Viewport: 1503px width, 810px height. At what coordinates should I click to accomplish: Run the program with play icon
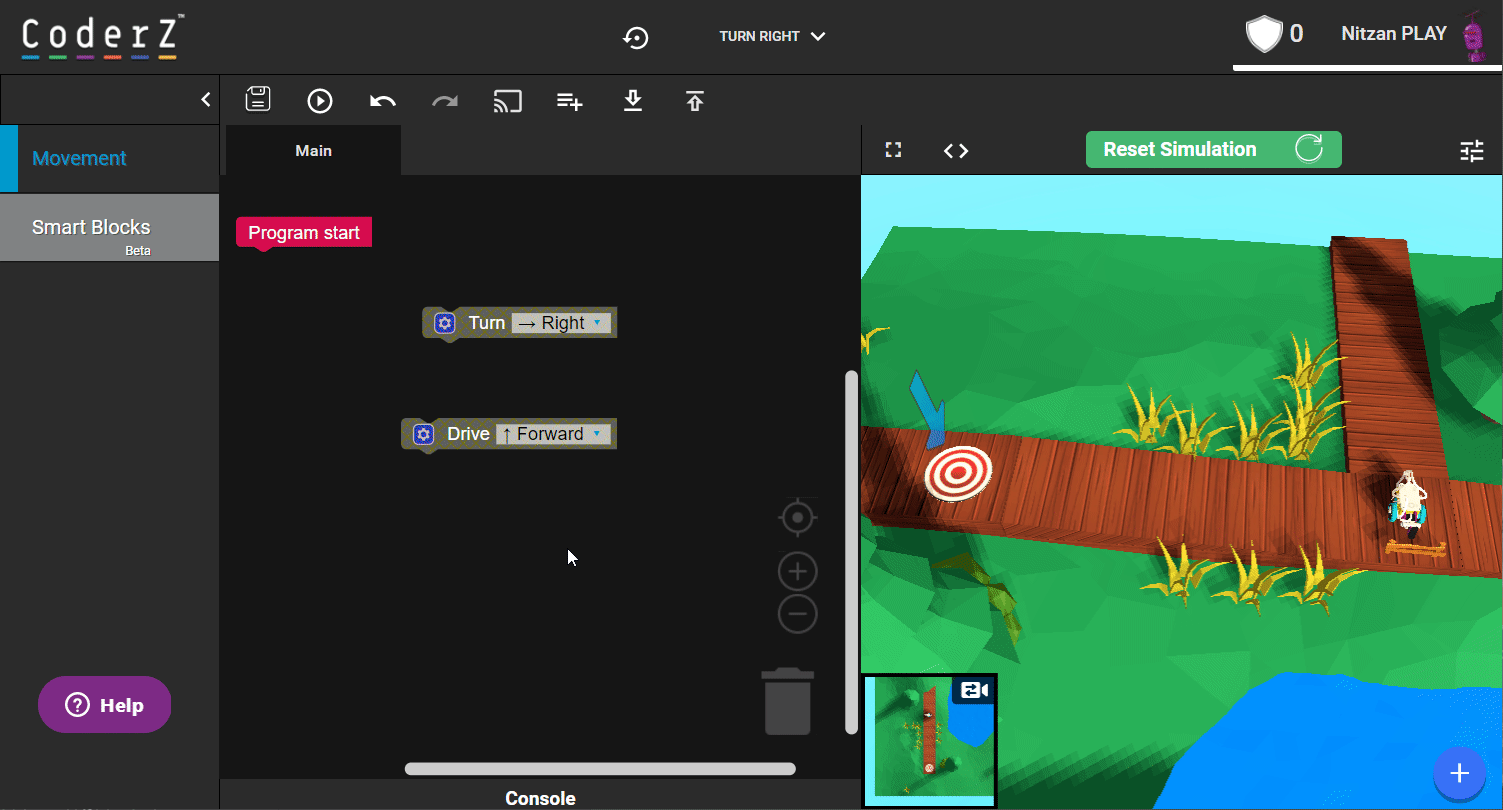tap(320, 100)
